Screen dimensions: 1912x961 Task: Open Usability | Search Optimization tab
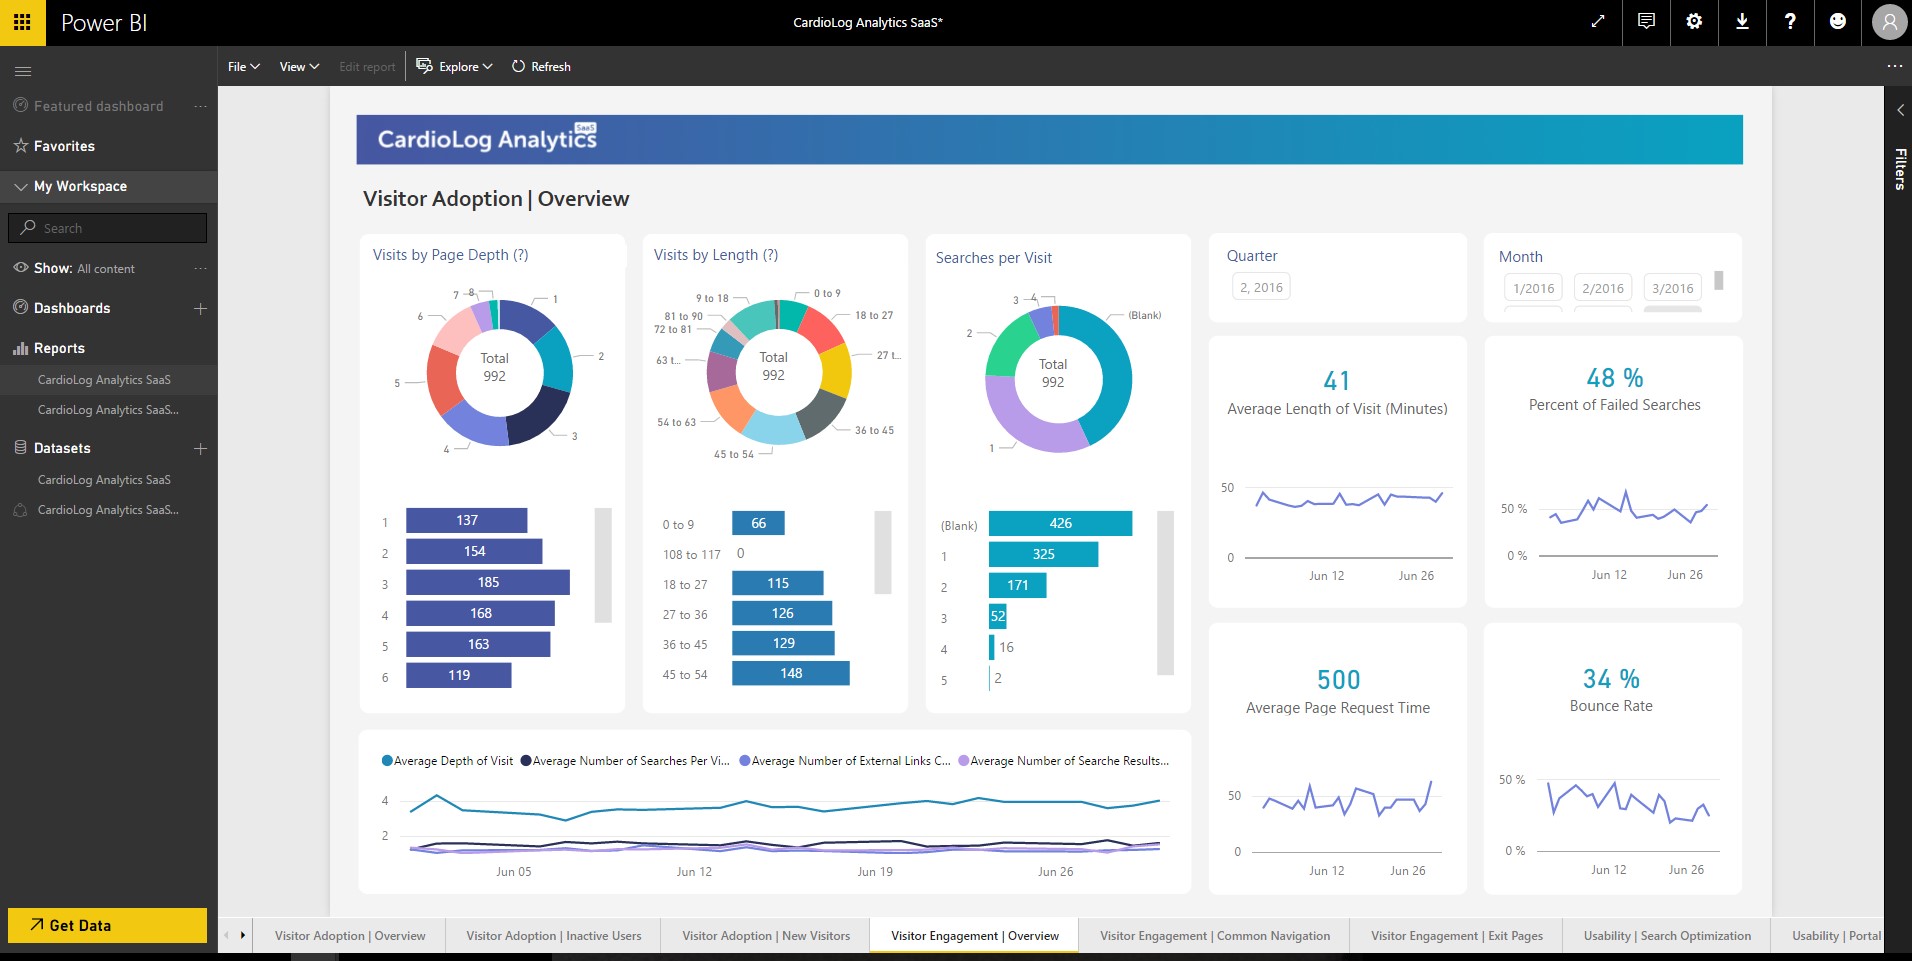pyautogui.click(x=1667, y=936)
